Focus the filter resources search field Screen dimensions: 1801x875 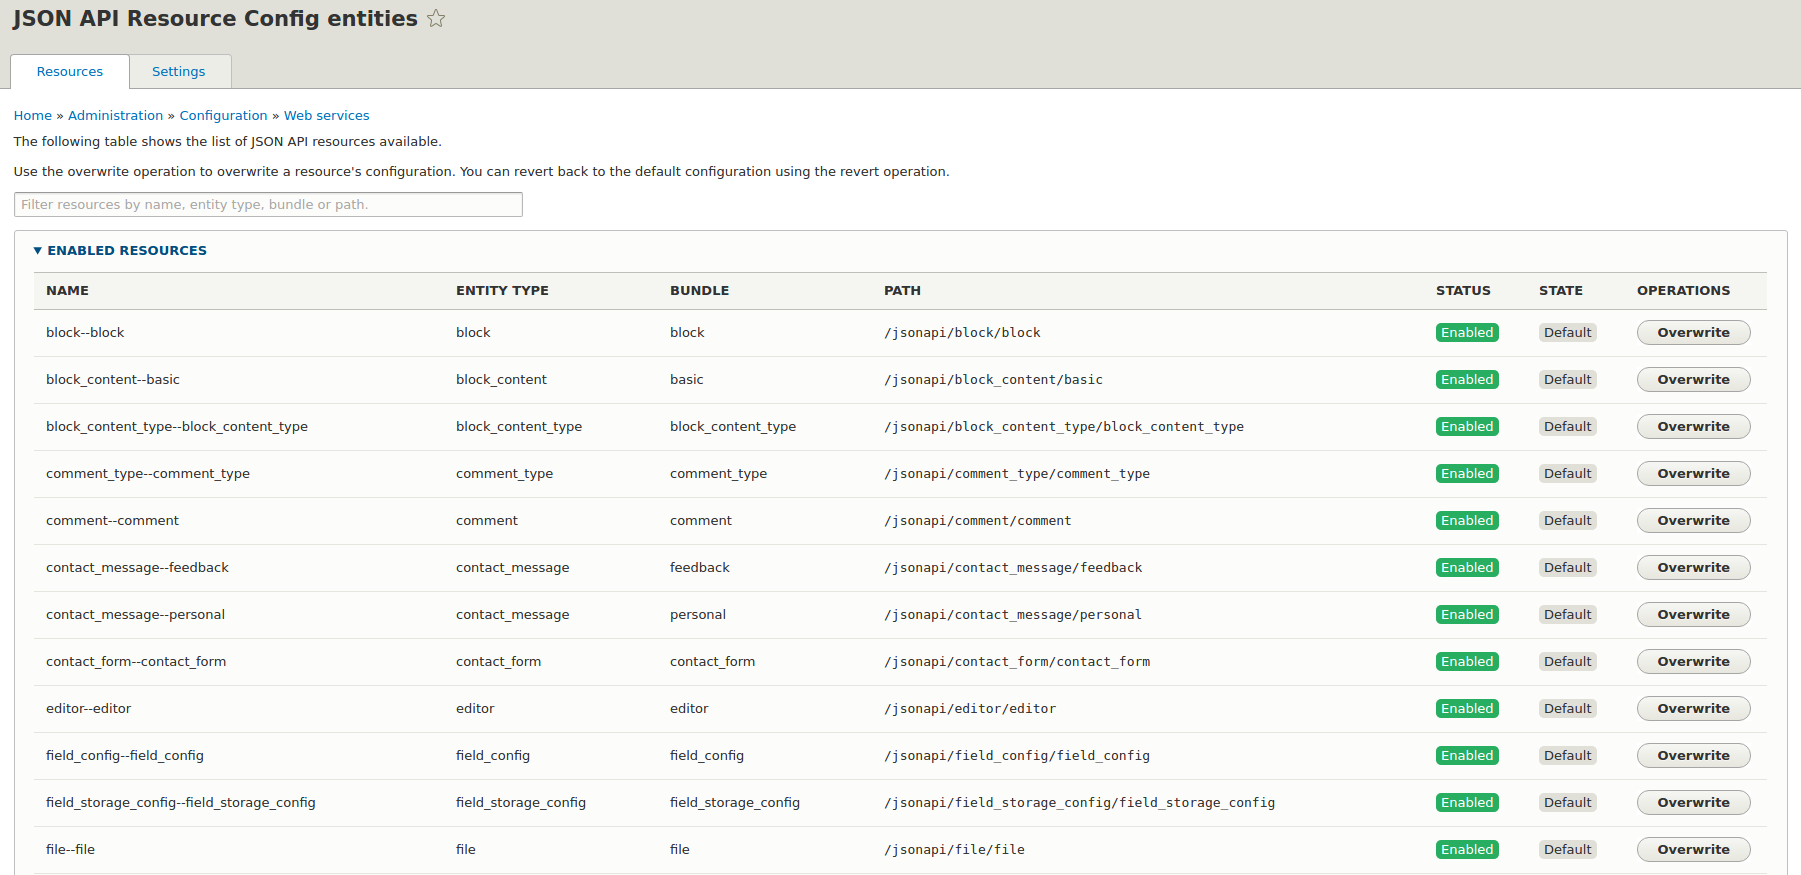268,205
